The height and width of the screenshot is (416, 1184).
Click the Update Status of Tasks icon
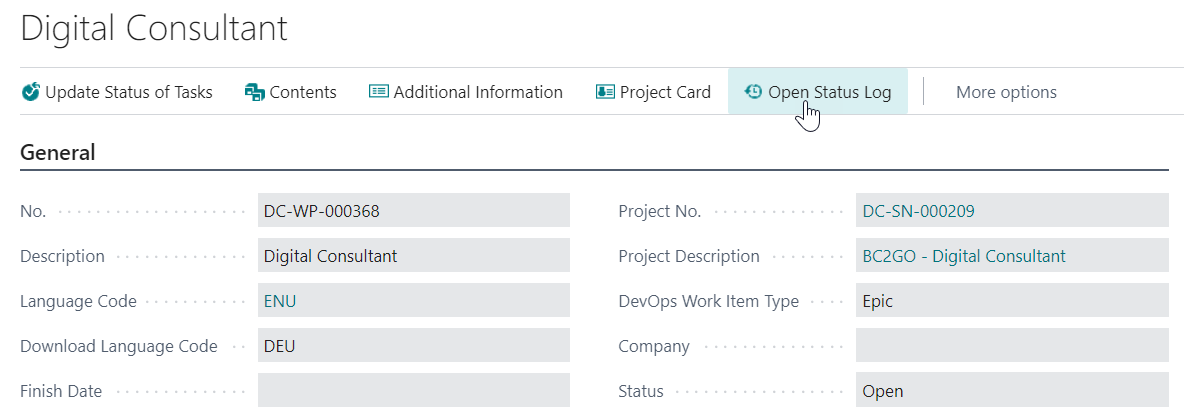click(31, 92)
